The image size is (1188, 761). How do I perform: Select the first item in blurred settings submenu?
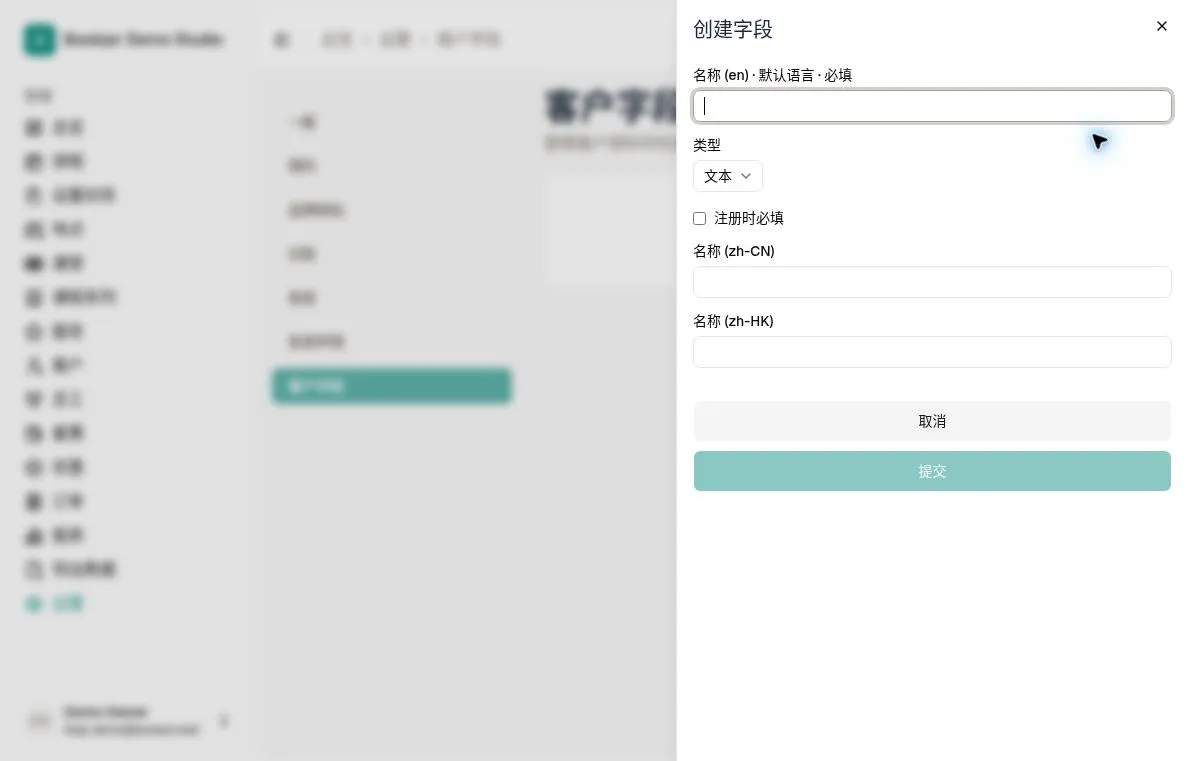pos(303,122)
